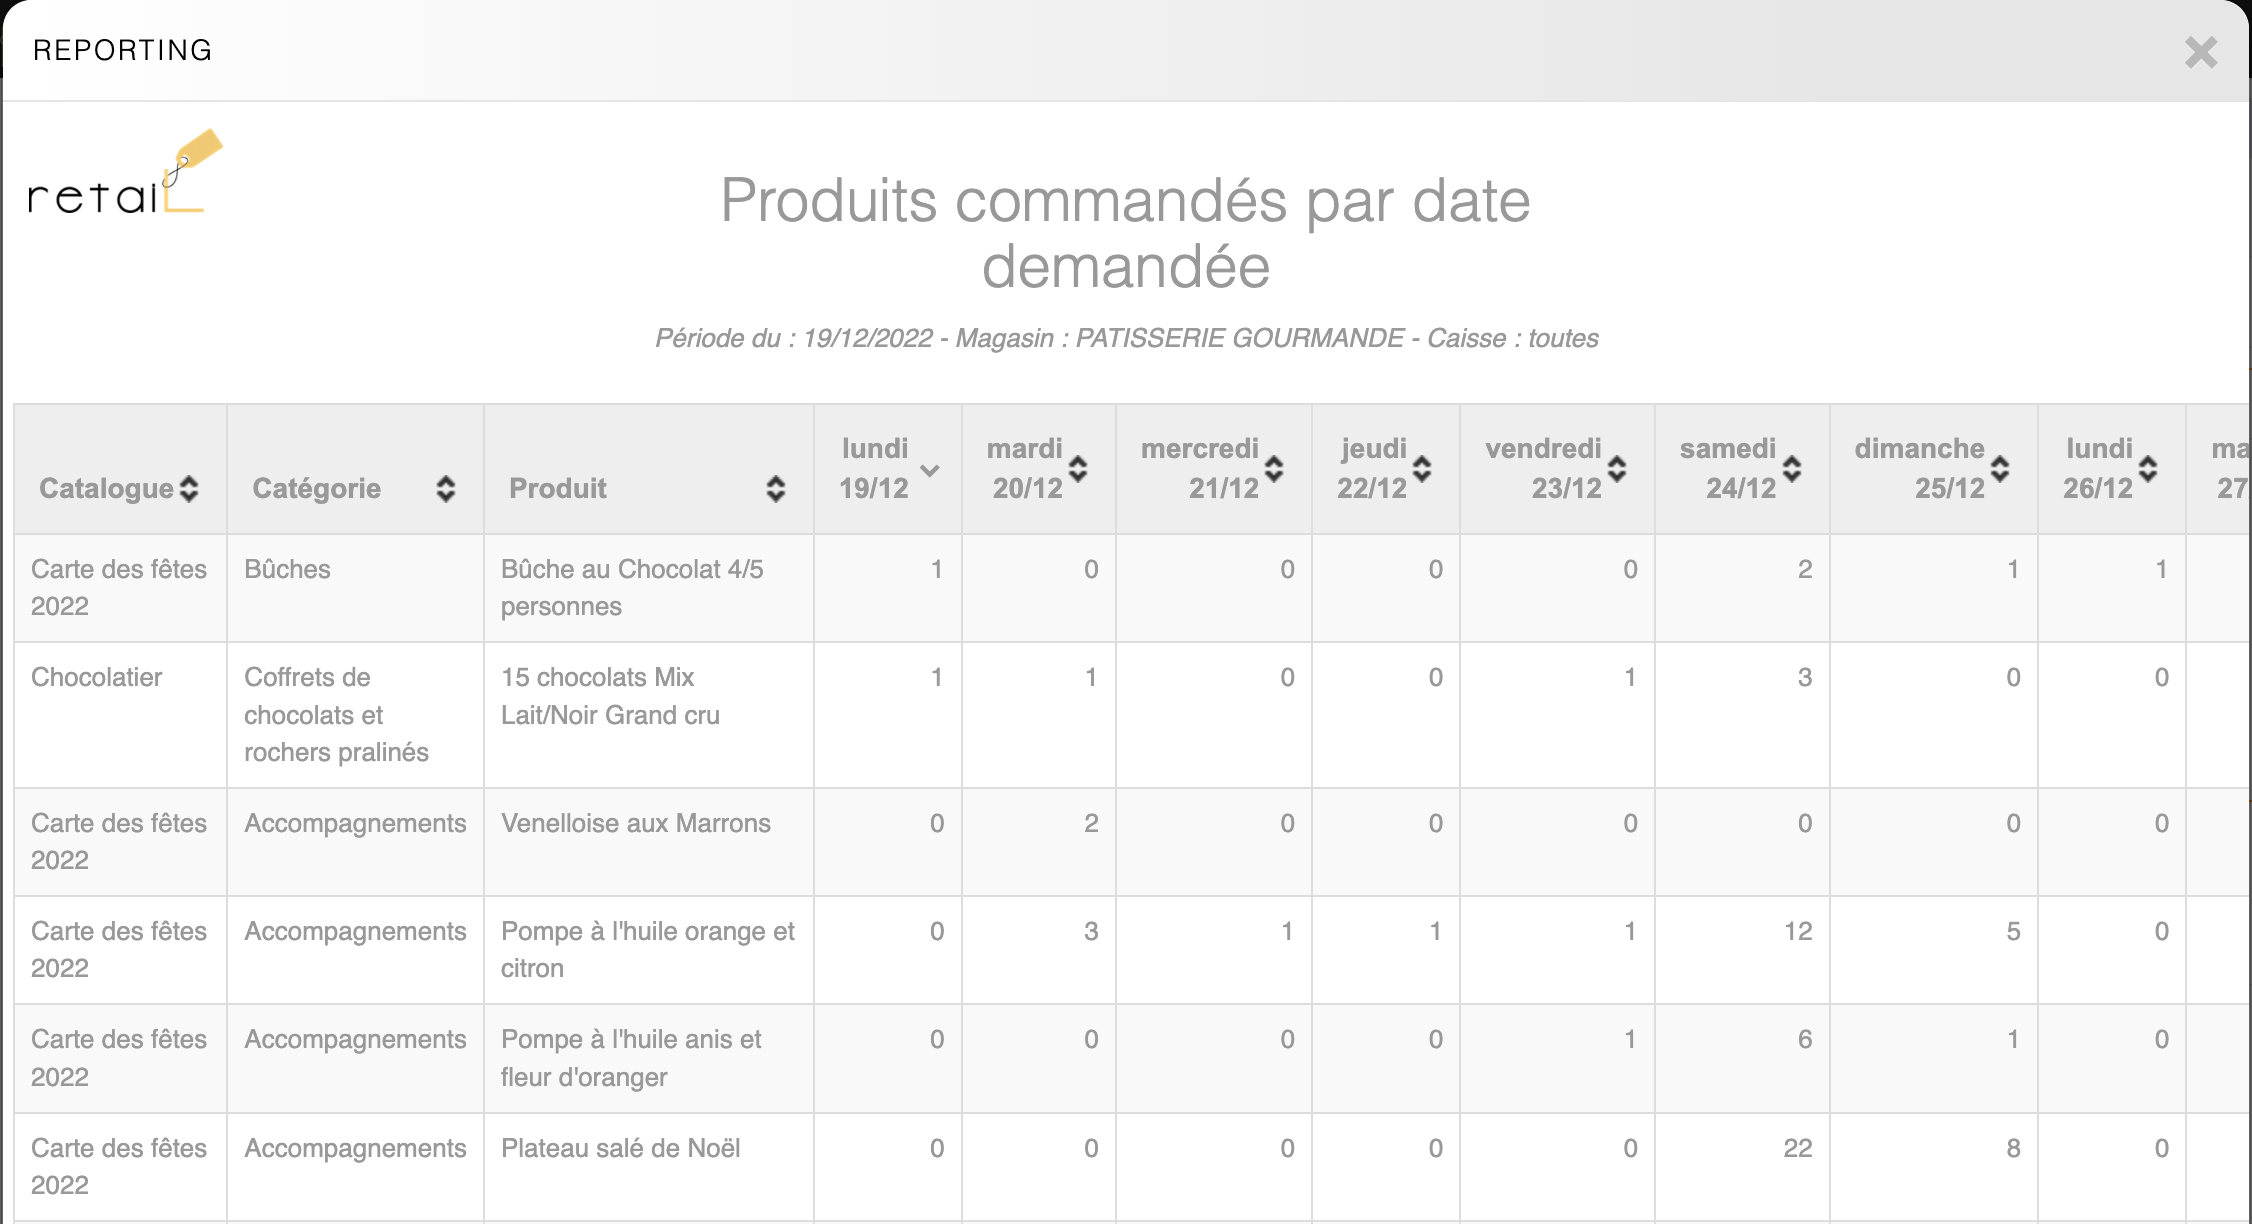This screenshot has height=1224, width=2252.
Task: Click the Produit column sort arrows
Action: pyautogui.click(x=775, y=489)
